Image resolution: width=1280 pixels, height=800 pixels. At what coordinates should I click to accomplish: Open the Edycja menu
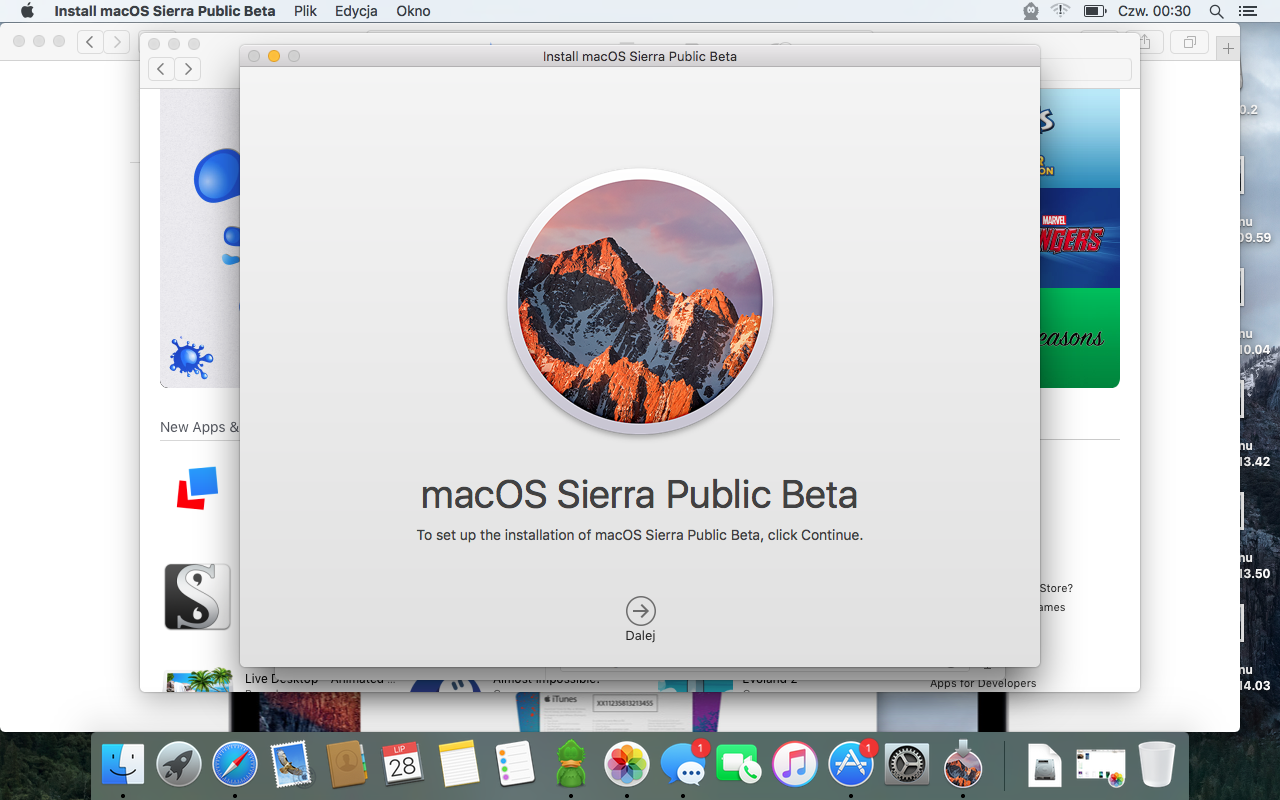(356, 11)
